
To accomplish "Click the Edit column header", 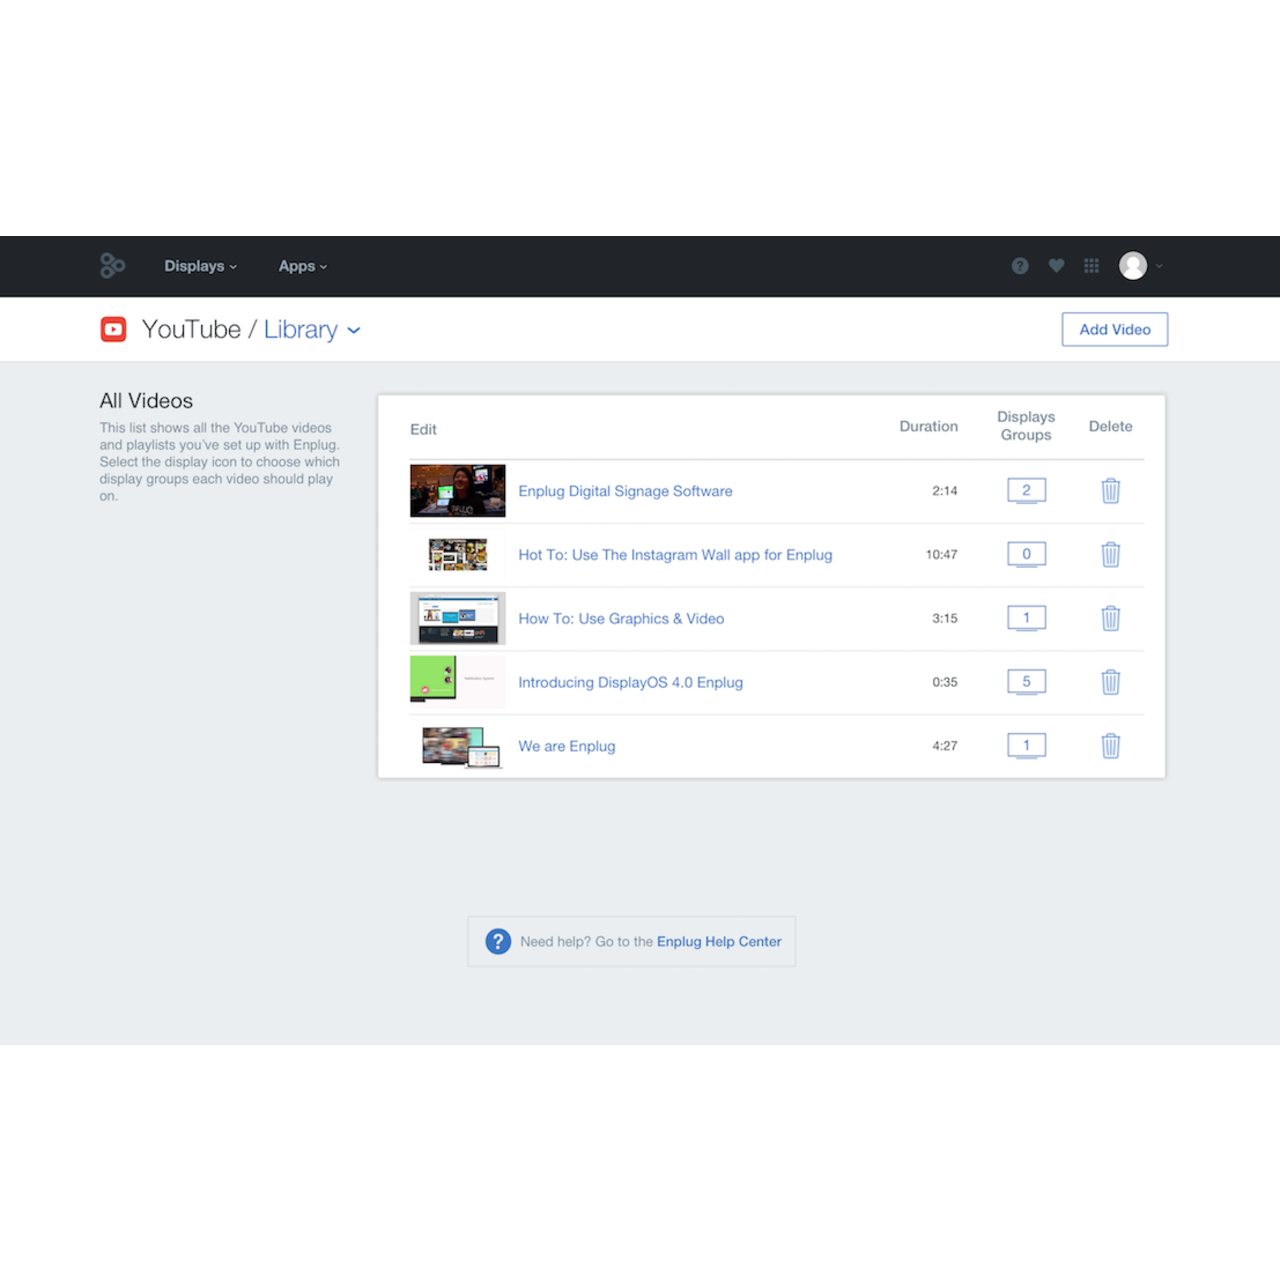I will click(x=423, y=429).
